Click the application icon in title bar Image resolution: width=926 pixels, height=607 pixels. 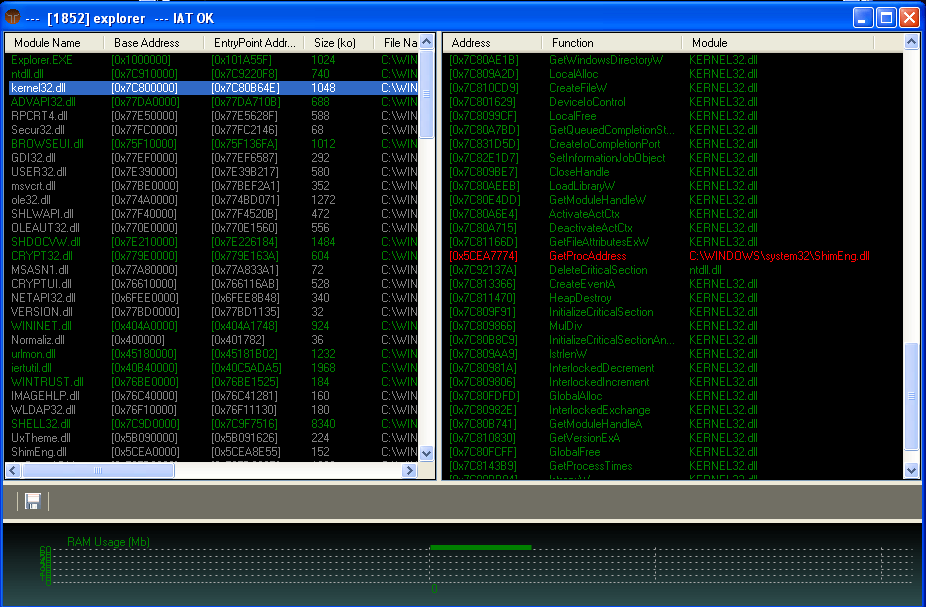coord(13,18)
